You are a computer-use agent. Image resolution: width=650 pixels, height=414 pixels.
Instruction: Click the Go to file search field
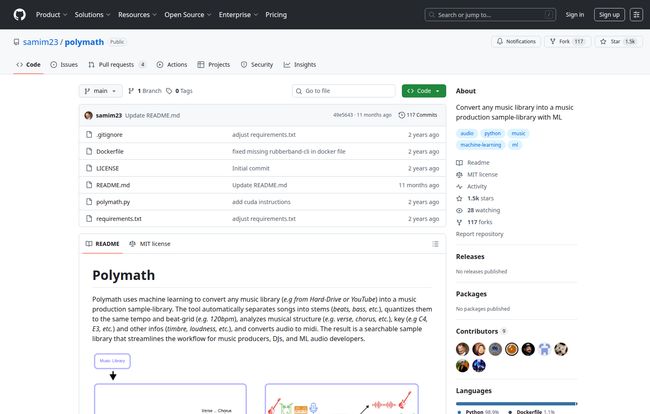pyautogui.click(x=343, y=91)
